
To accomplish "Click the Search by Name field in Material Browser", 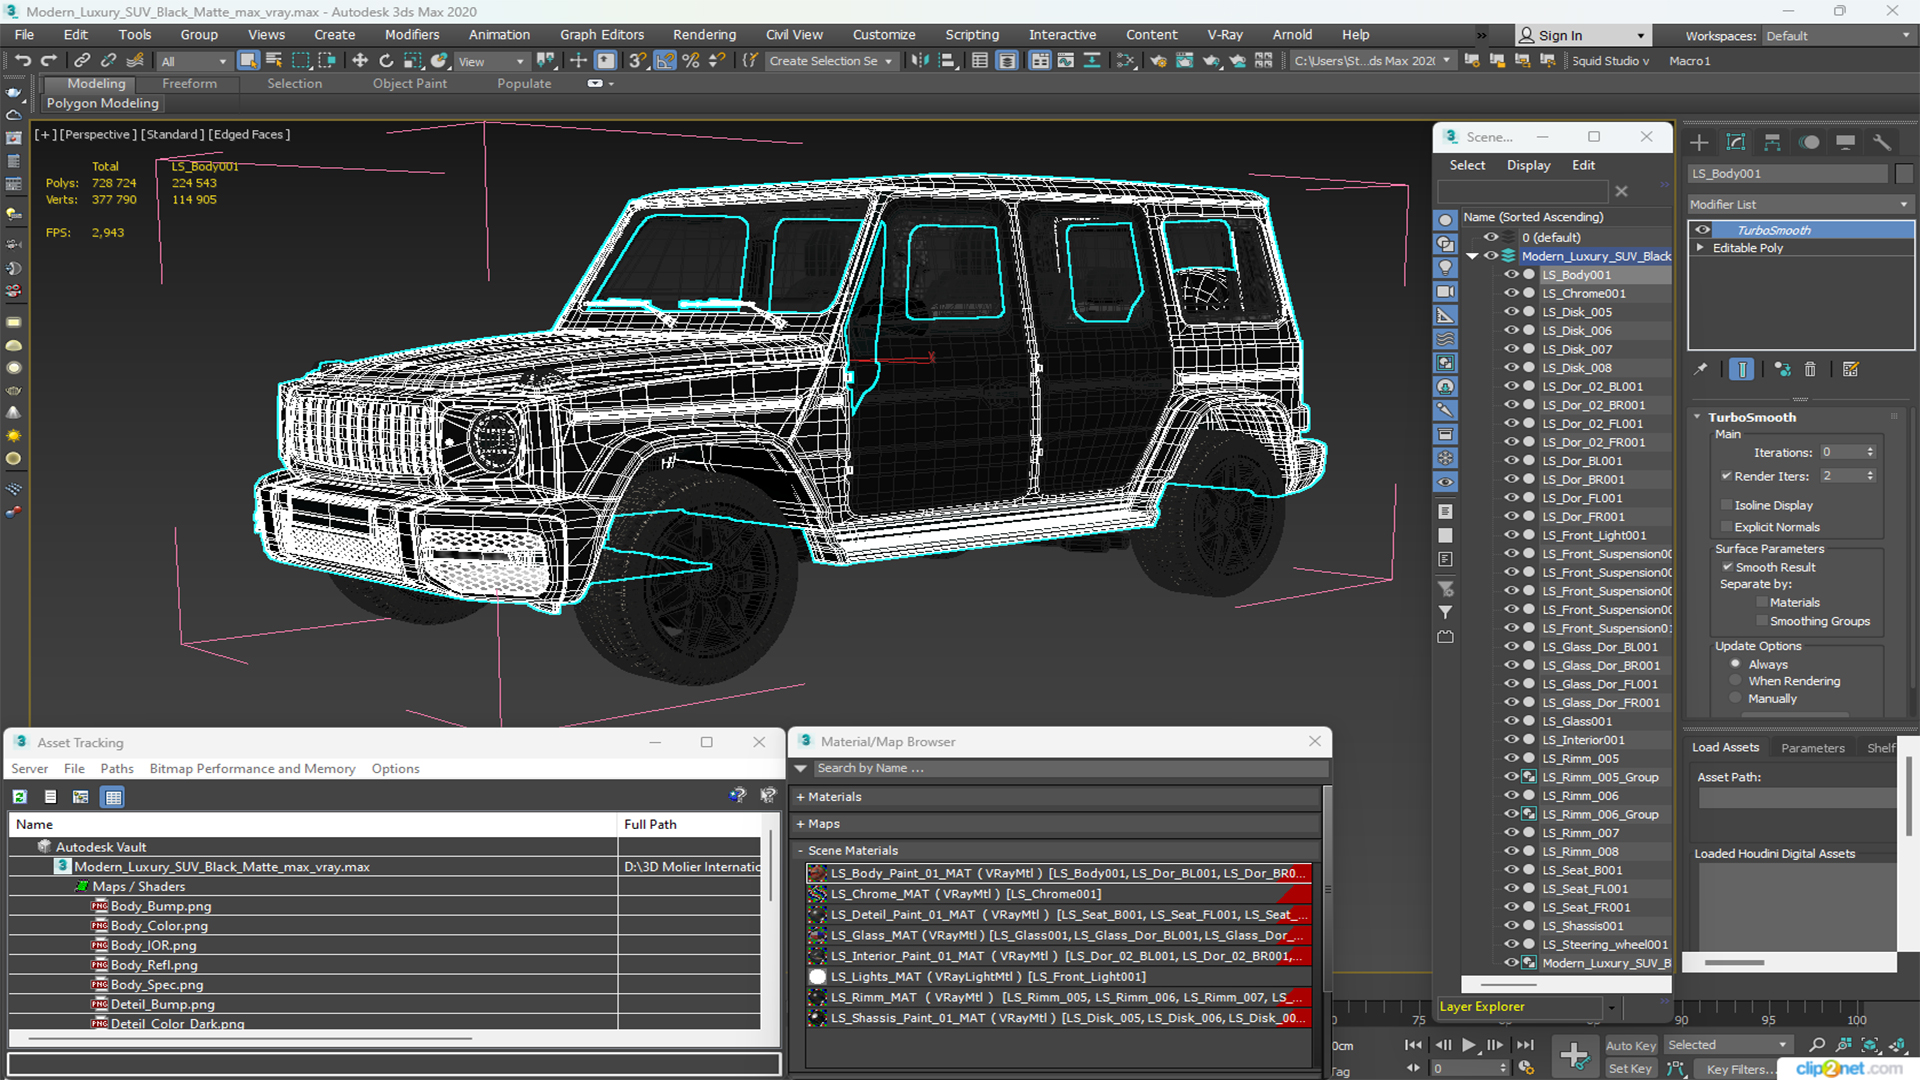I will pos(1070,768).
